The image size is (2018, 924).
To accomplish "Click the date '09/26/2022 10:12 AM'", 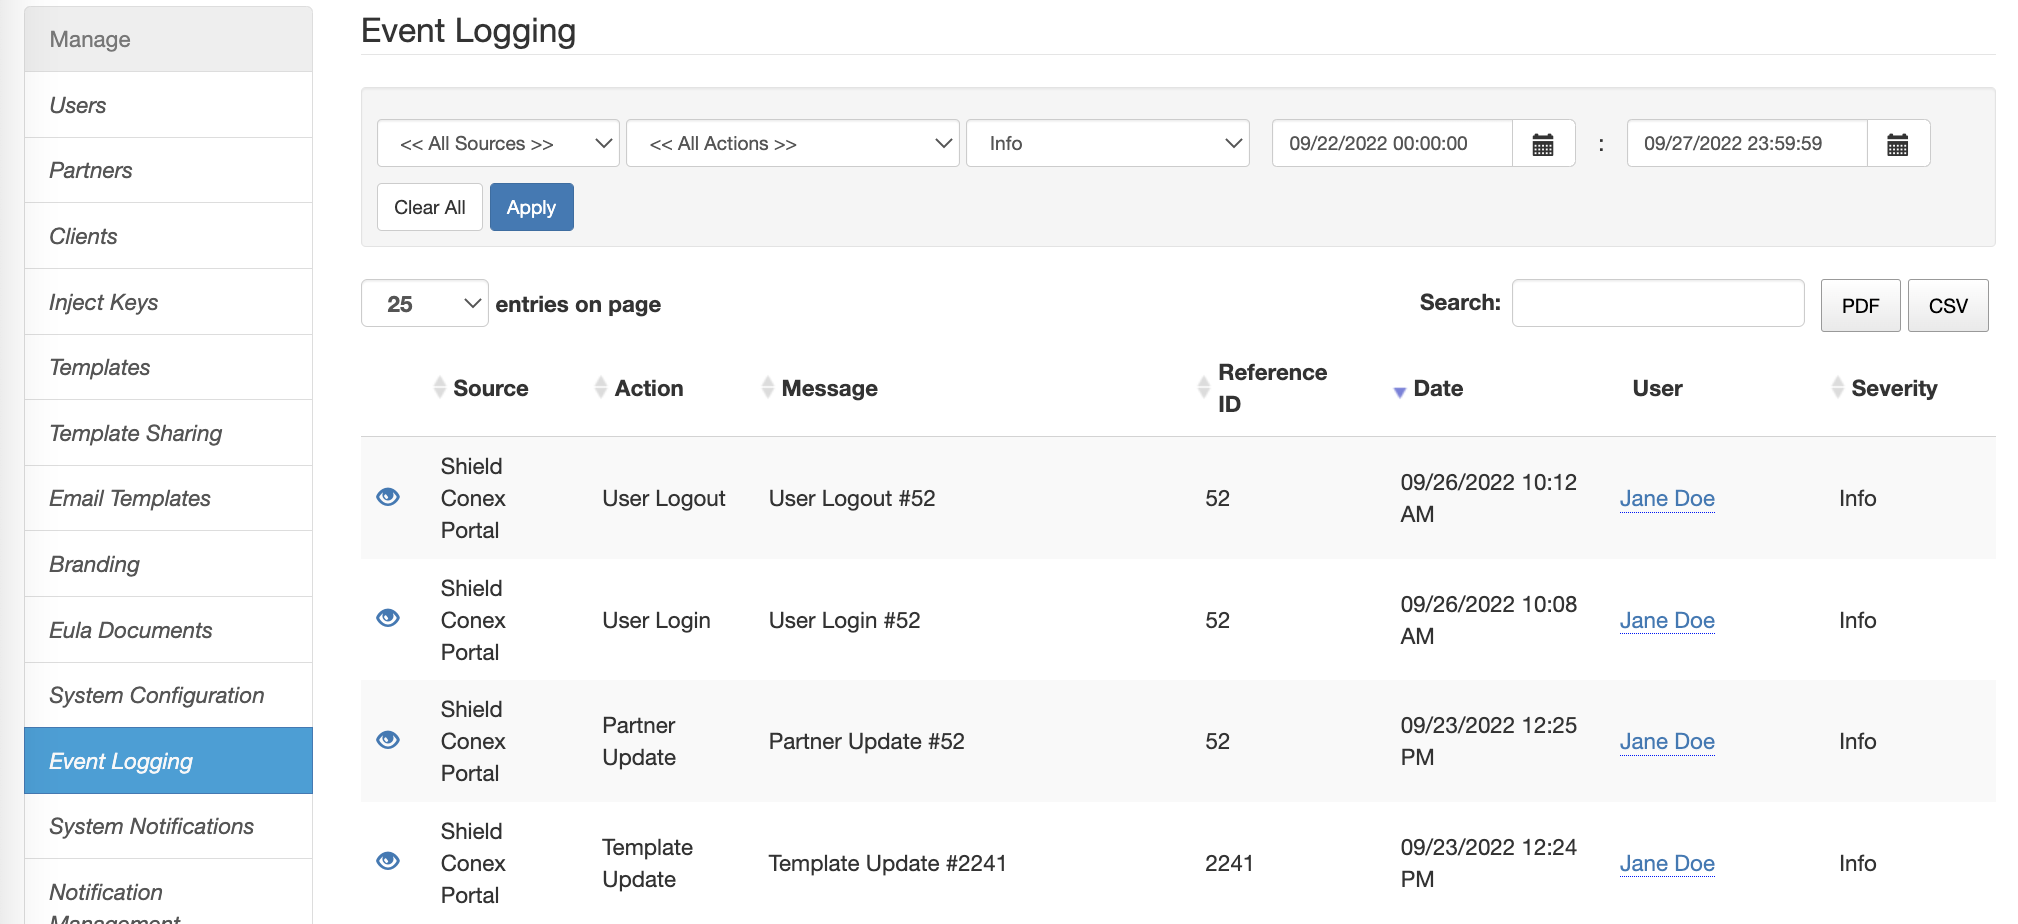I will click(x=1488, y=498).
